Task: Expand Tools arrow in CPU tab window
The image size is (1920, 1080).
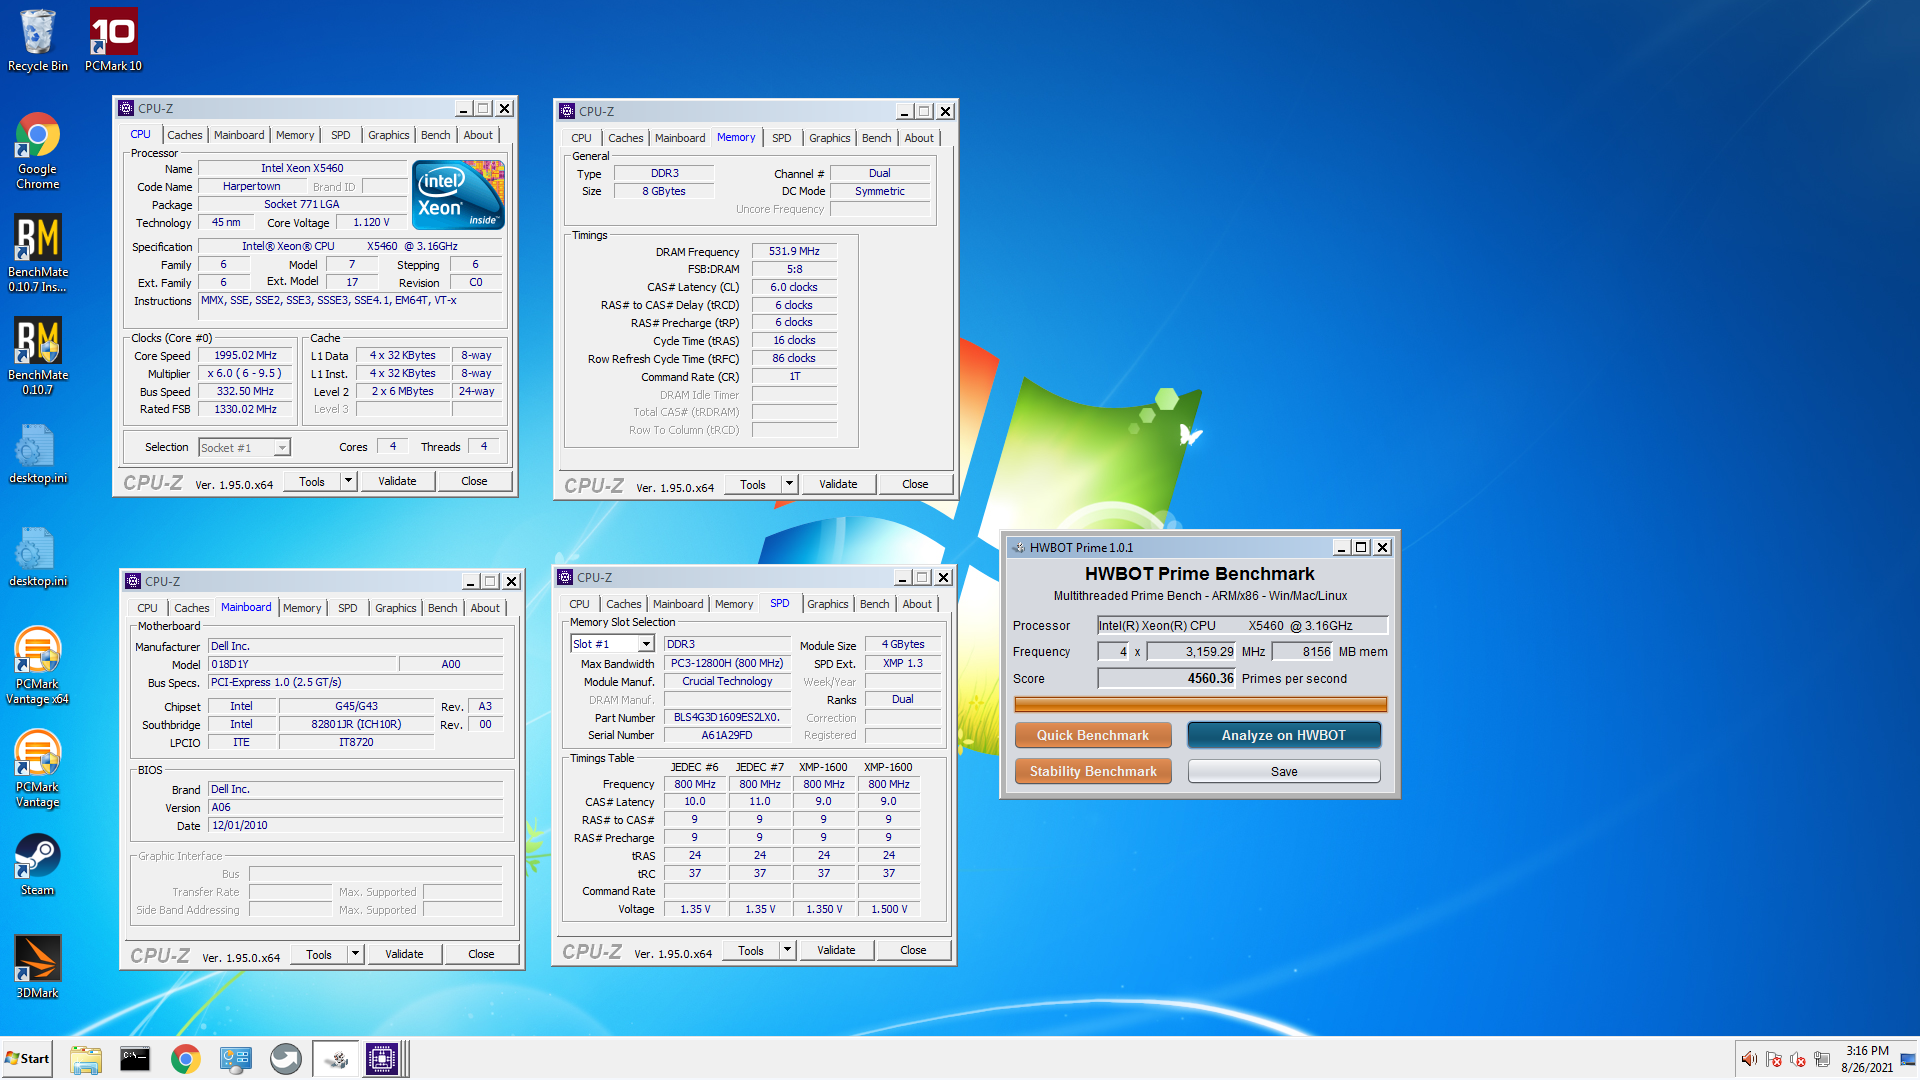Action: tap(348, 481)
